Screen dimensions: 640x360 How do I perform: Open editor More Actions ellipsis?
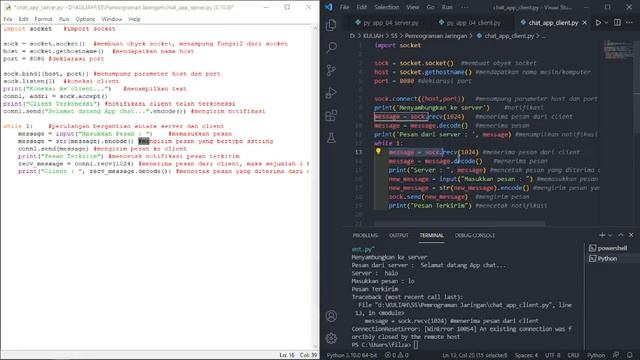click(630, 23)
